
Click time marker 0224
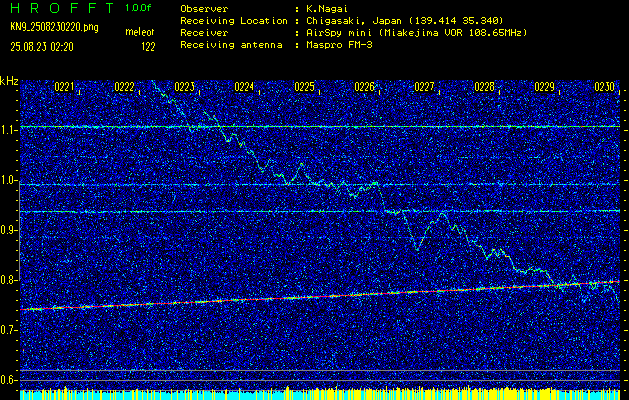(x=244, y=87)
